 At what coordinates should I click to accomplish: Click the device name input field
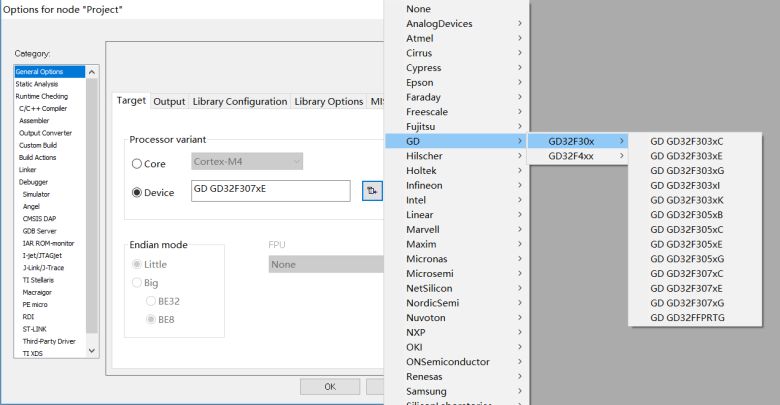click(x=271, y=191)
